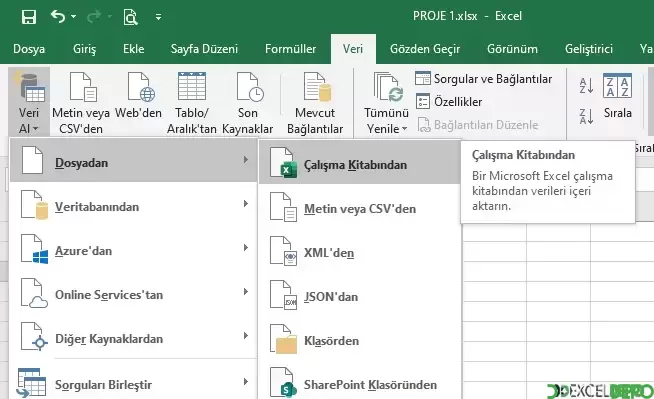Click the Web'den ribbon icon
This screenshot has width=654, height=399.
click(141, 87)
